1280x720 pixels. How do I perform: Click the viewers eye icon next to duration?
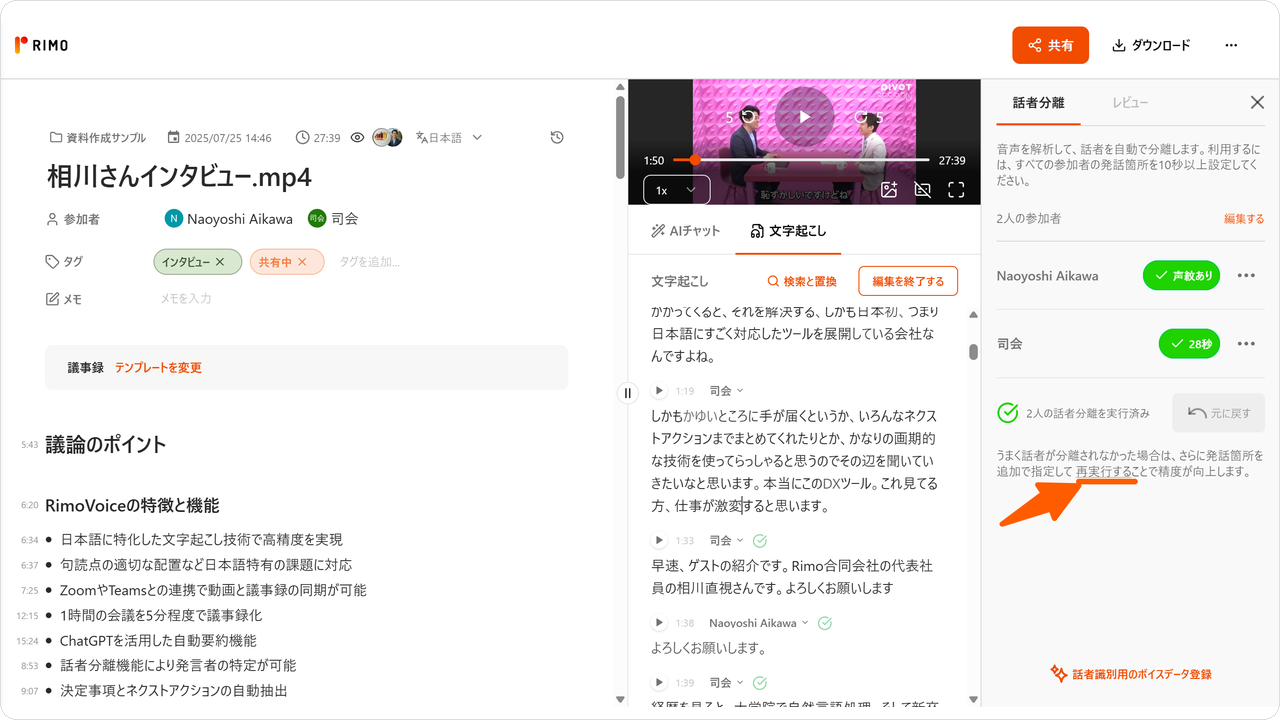click(357, 137)
